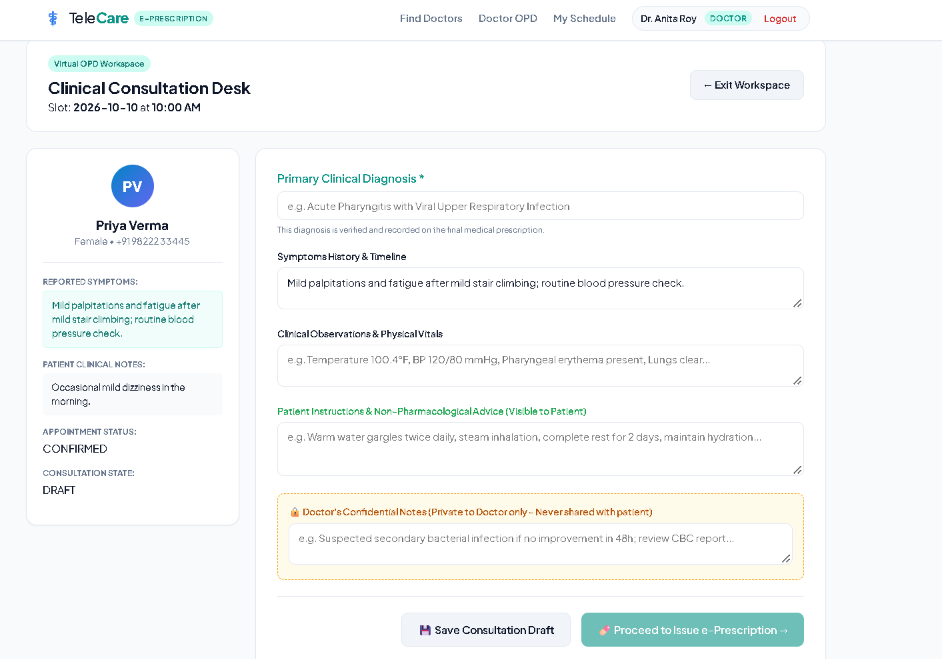The height and width of the screenshot is (659, 942).
Task: Click the Patient Instructions (Visible to Patient) label
Action: click(431, 411)
